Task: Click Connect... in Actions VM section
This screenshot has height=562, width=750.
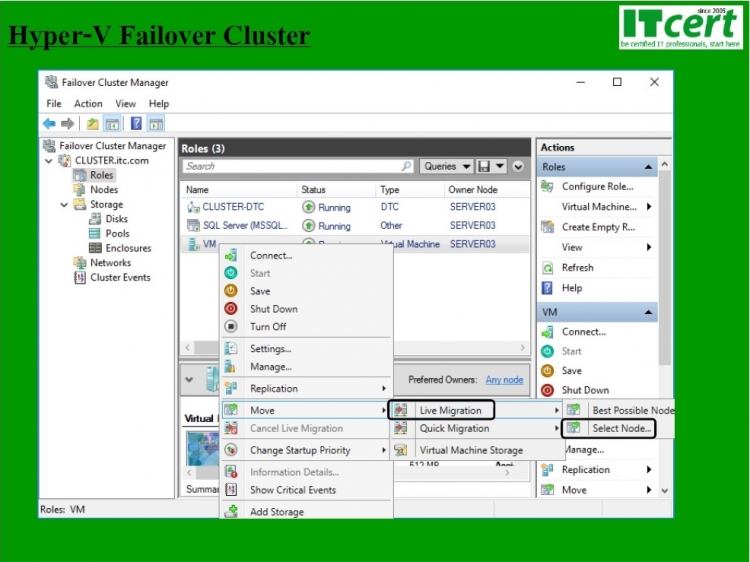Action: [584, 331]
